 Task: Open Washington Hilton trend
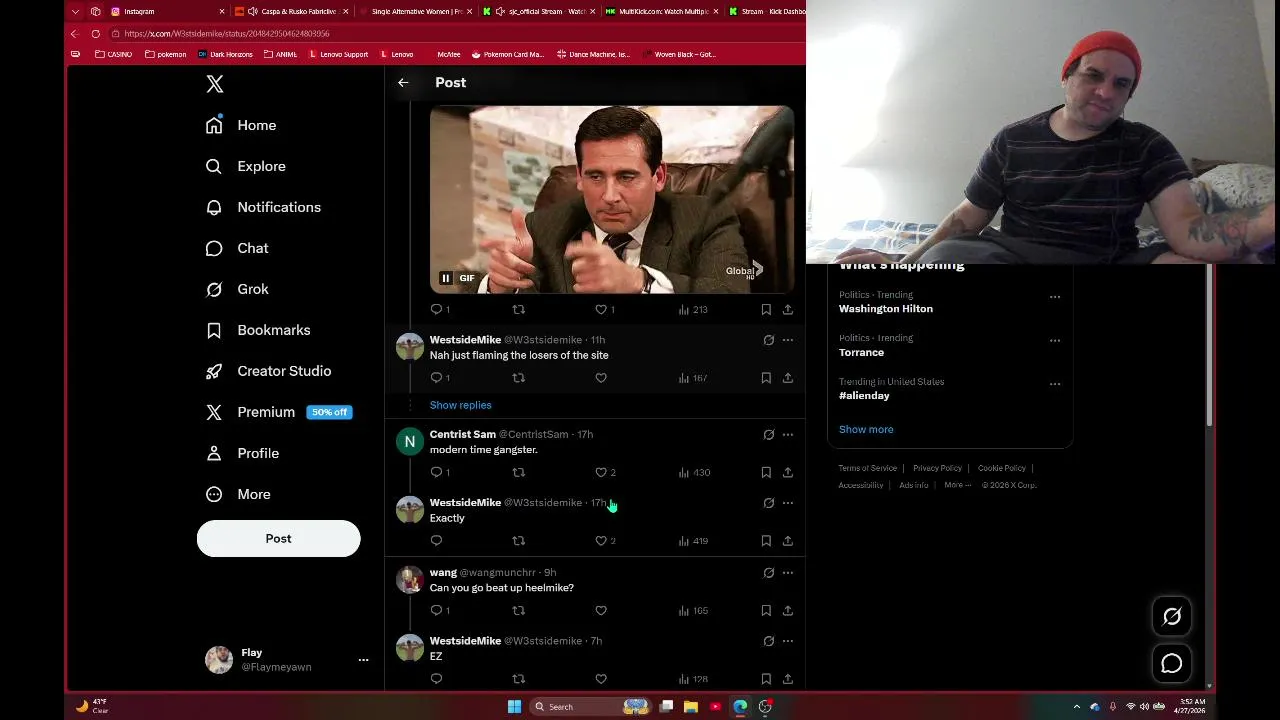[885, 308]
